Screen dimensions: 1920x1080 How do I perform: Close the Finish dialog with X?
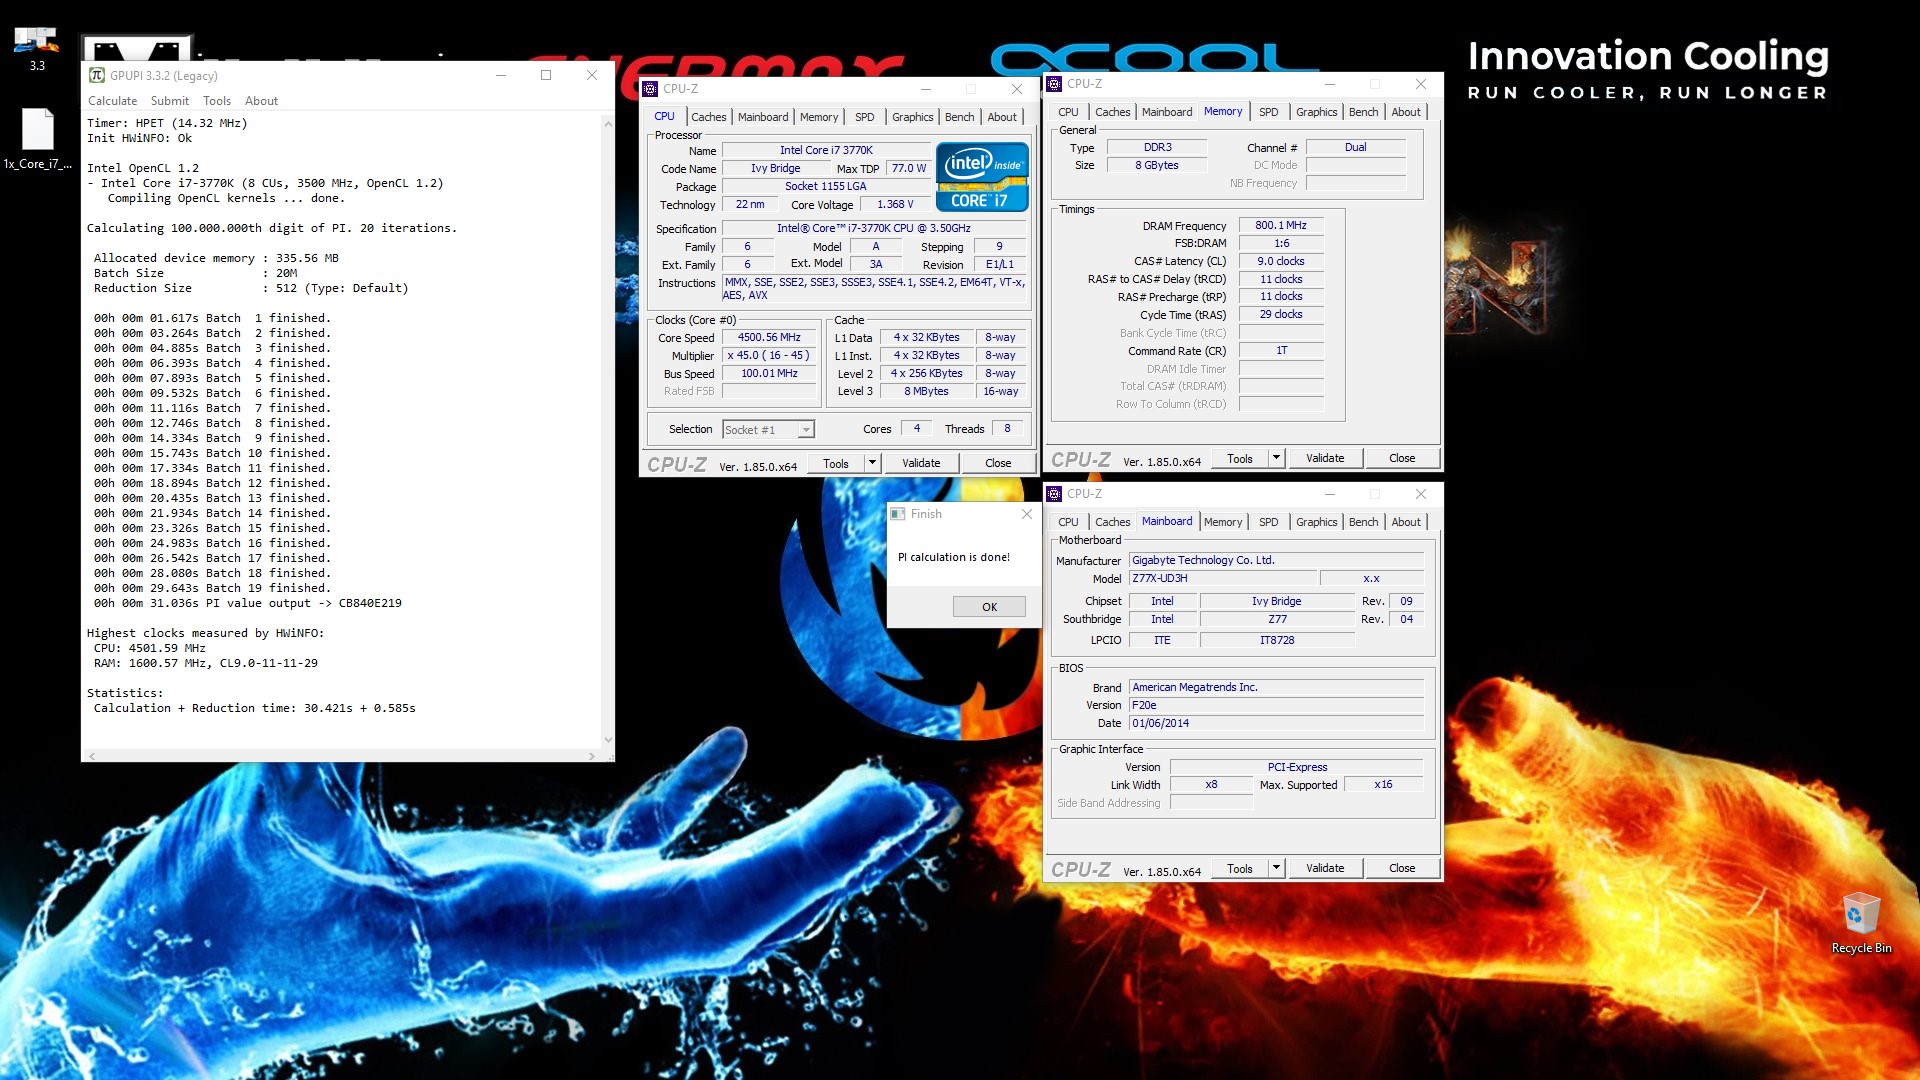click(1026, 514)
